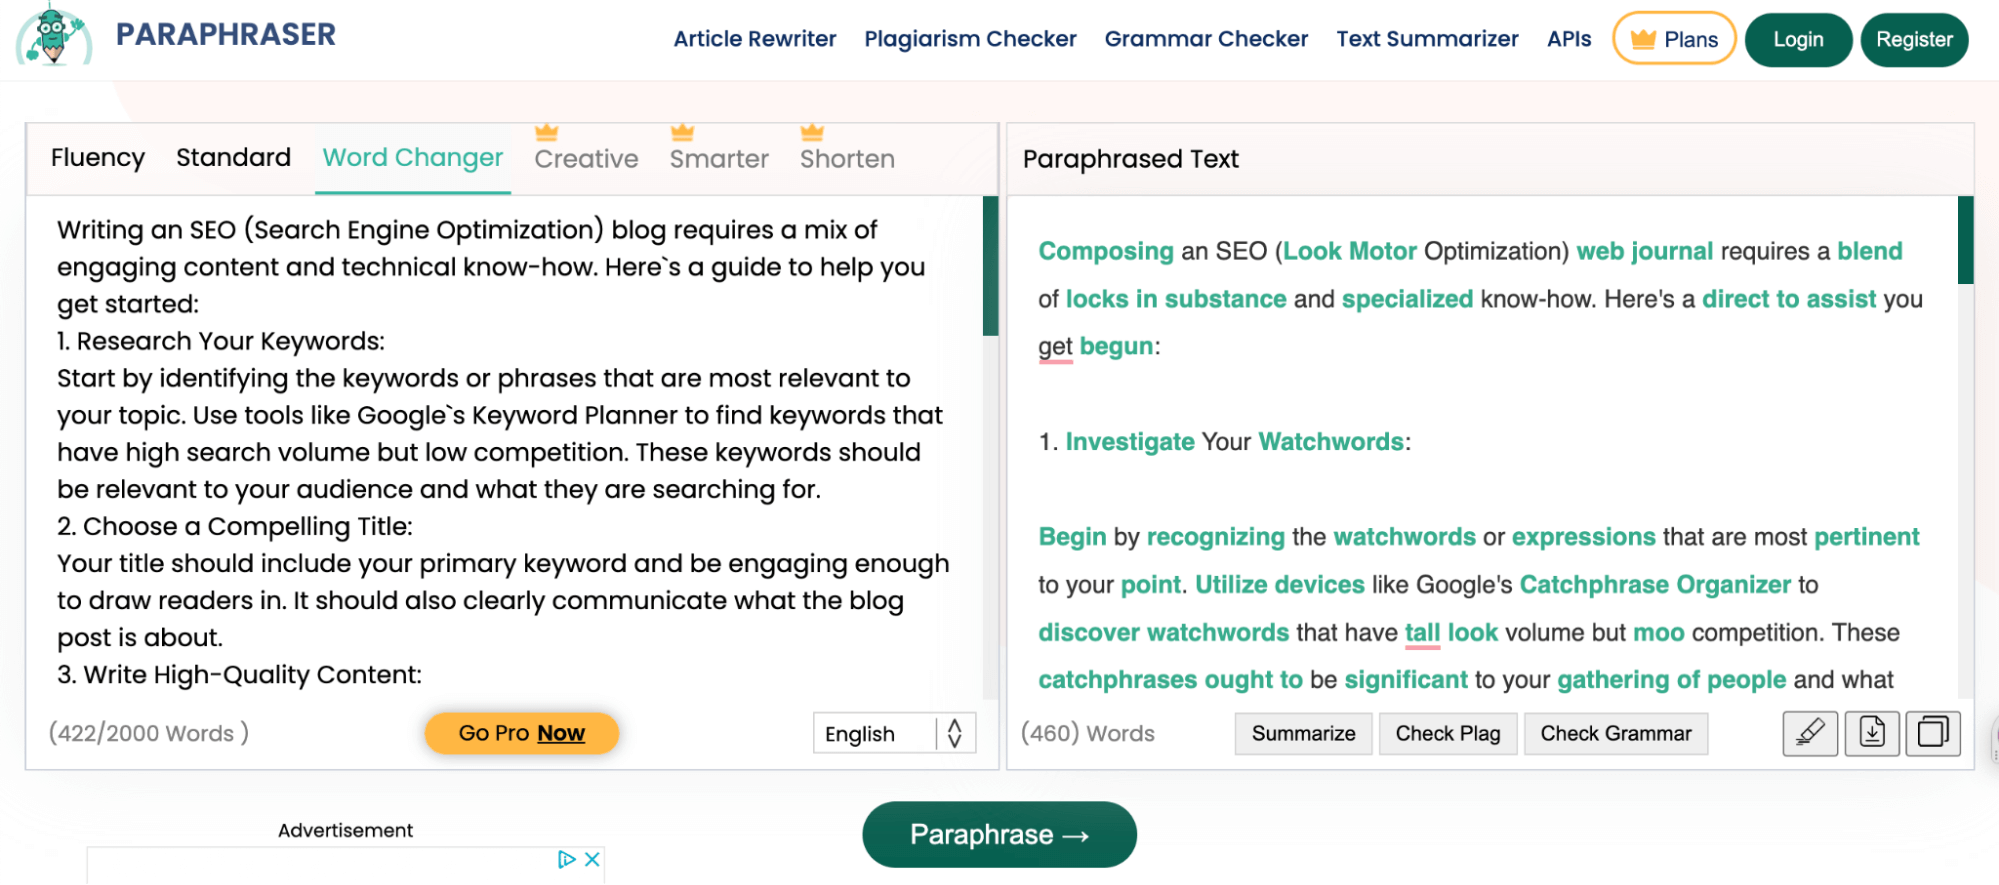Select the Standard mode tab
1999x885 pixels.
tap(233, 158)
